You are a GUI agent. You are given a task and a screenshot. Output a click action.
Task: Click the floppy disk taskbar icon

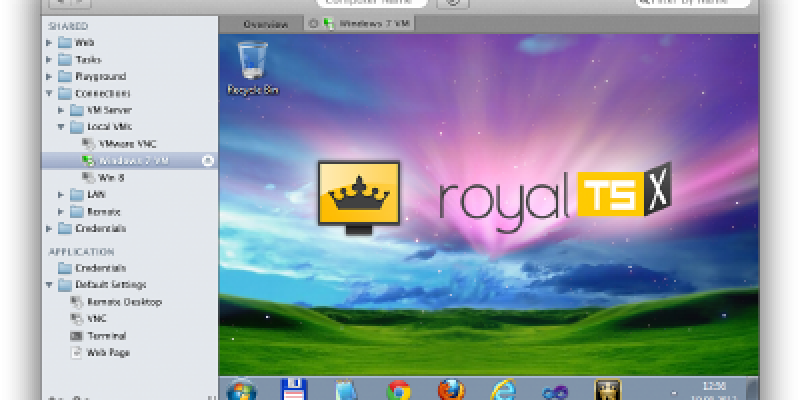coord(295,390)
